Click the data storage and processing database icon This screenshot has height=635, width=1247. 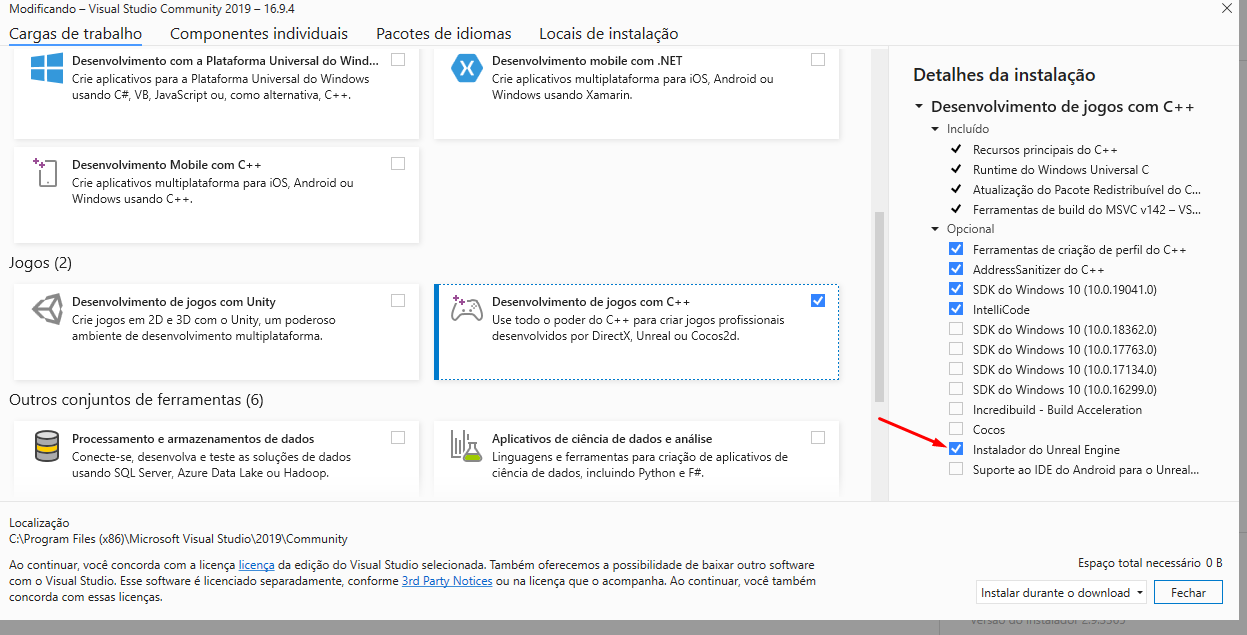(47, 446)
